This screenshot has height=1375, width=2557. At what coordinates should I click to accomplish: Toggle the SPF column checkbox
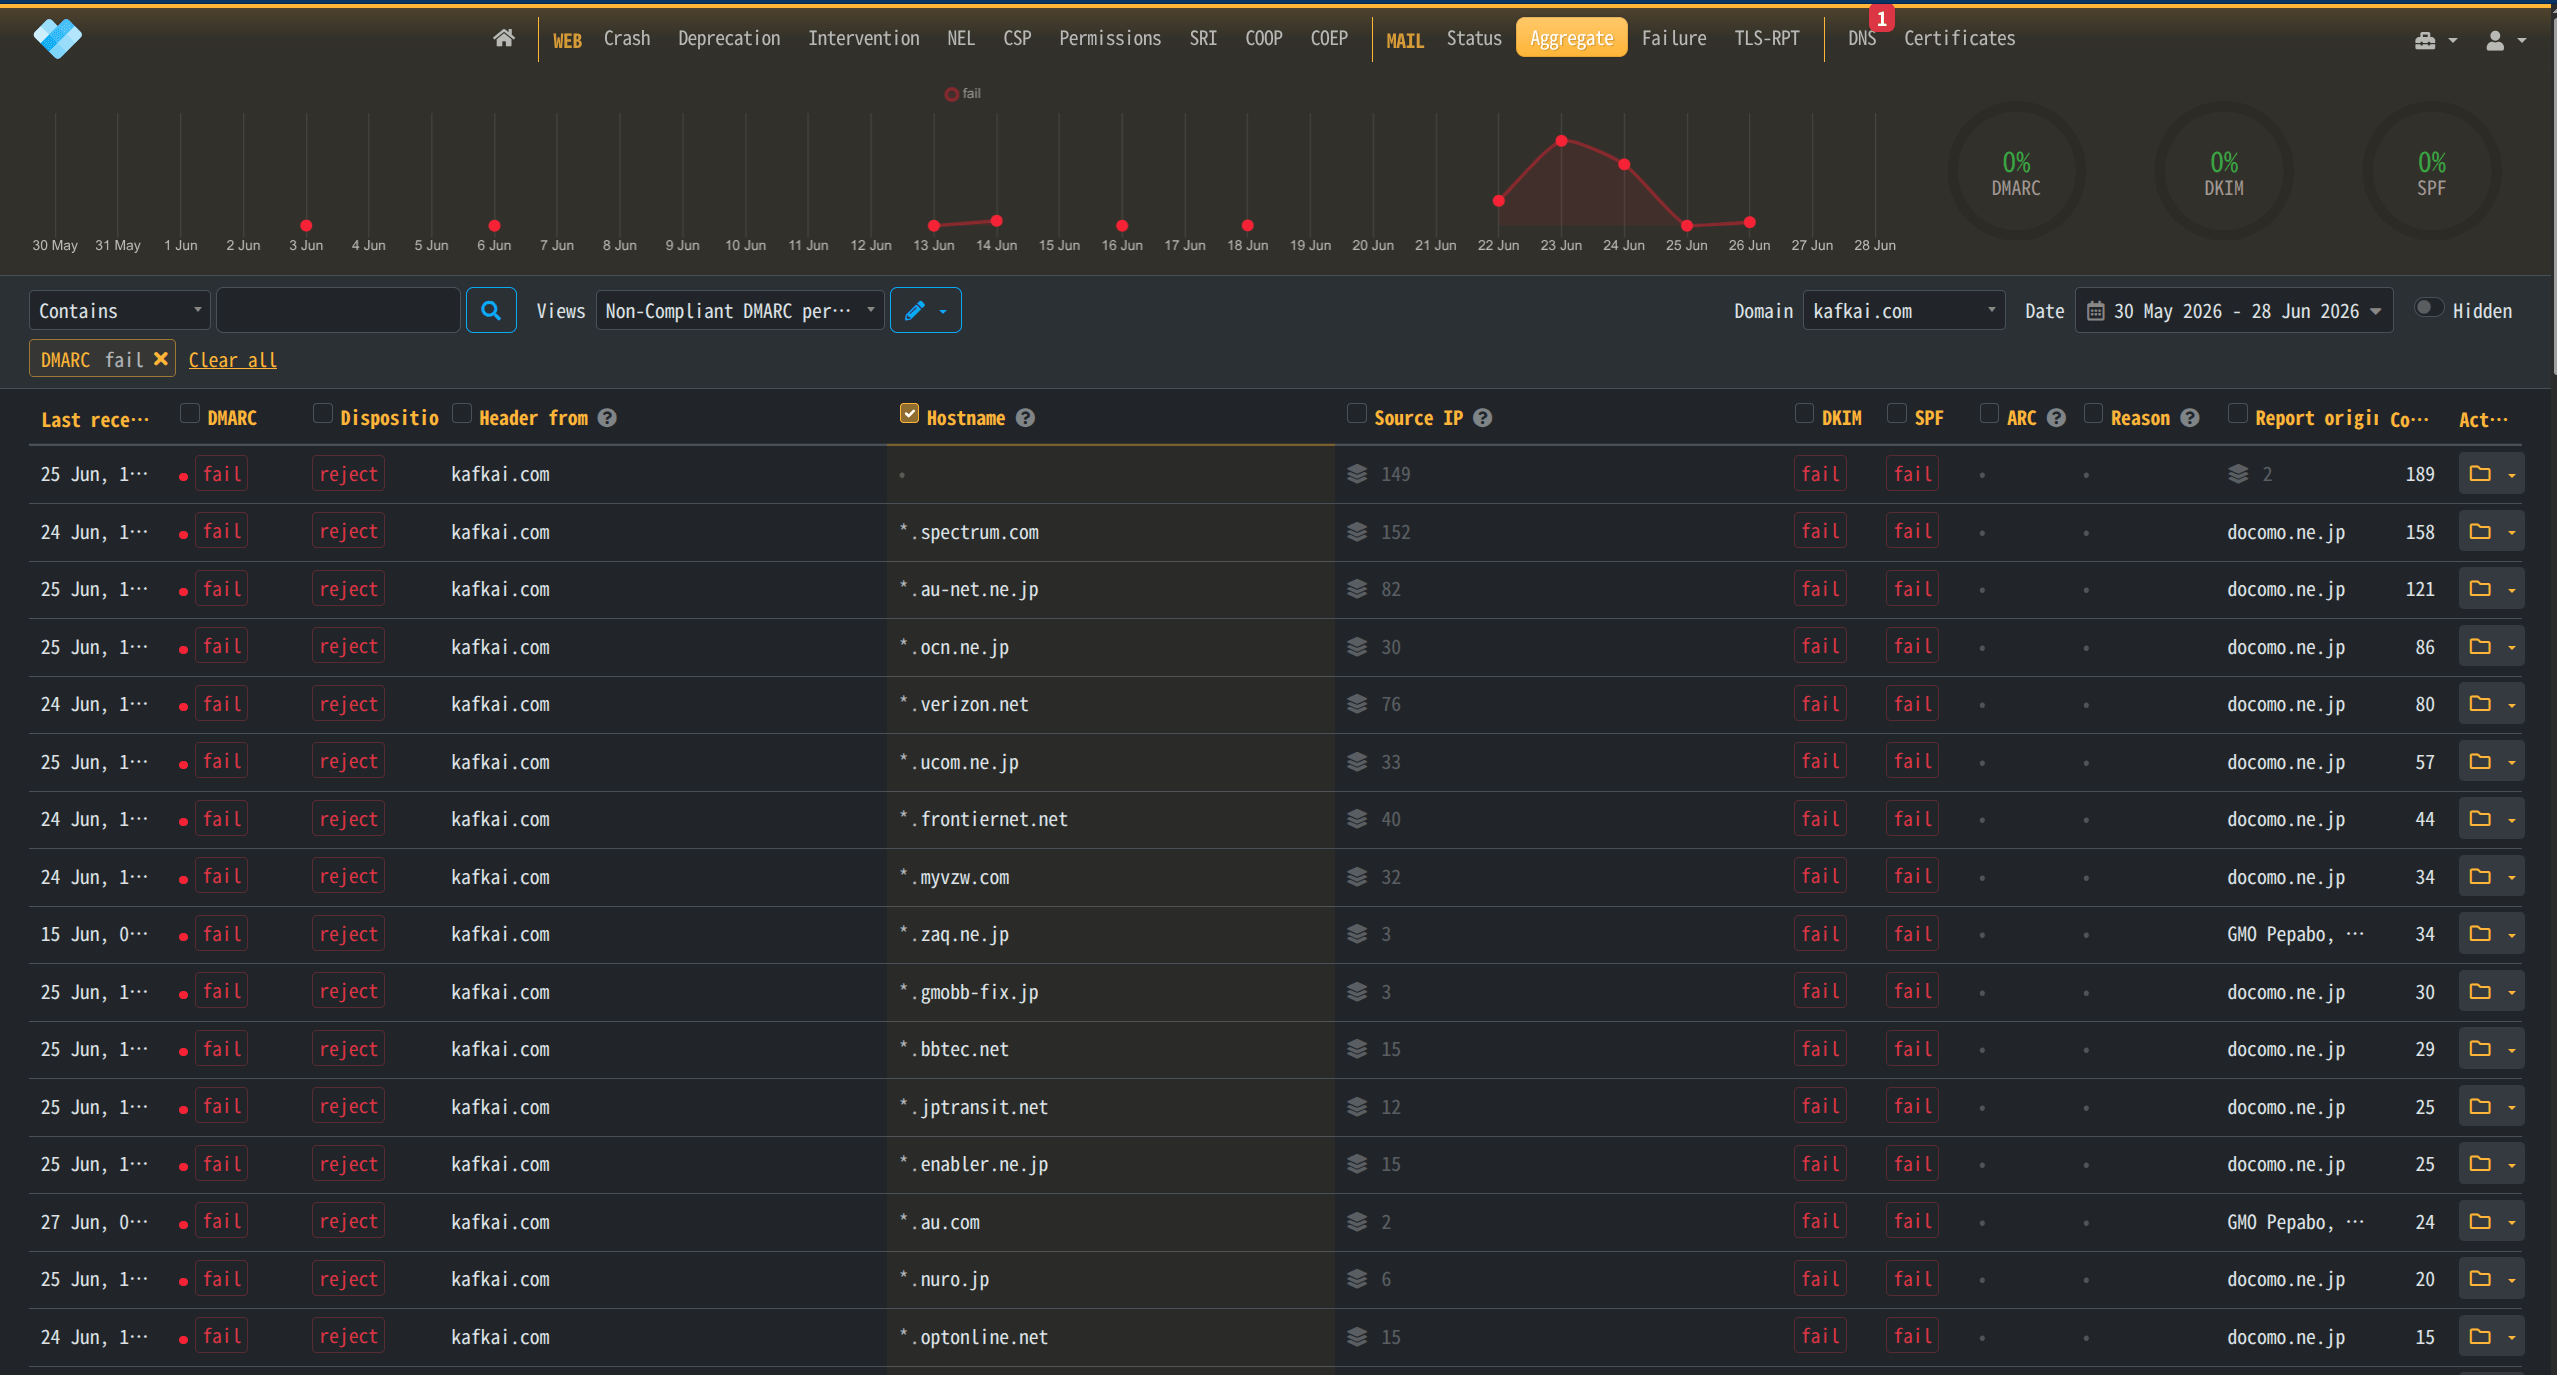point(1896,414)
